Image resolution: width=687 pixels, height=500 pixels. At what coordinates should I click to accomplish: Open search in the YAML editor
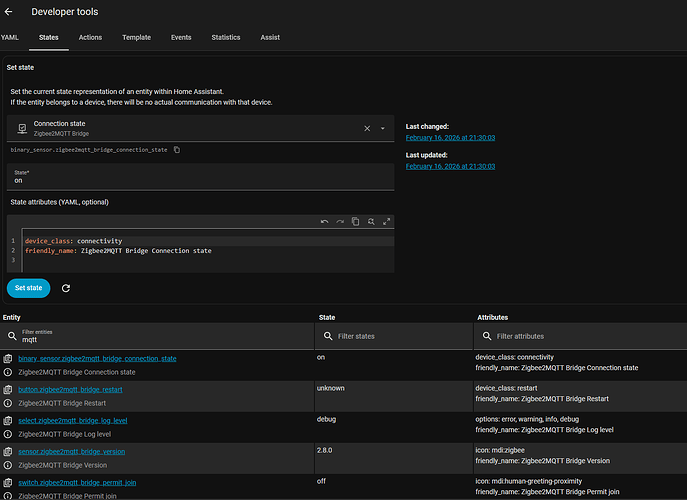point(371,222)
